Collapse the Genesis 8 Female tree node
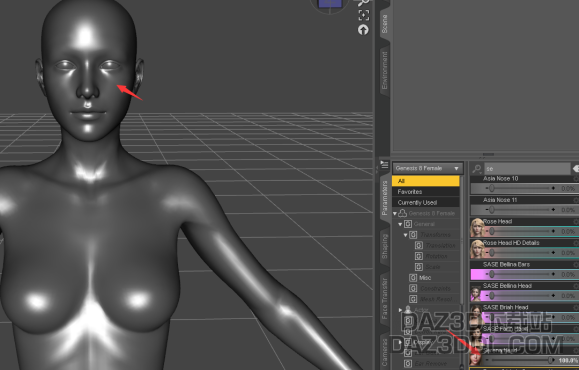Image resolution: width=579 pixels, height=370 pixels. pyautogui.click(x=395, y=213)
